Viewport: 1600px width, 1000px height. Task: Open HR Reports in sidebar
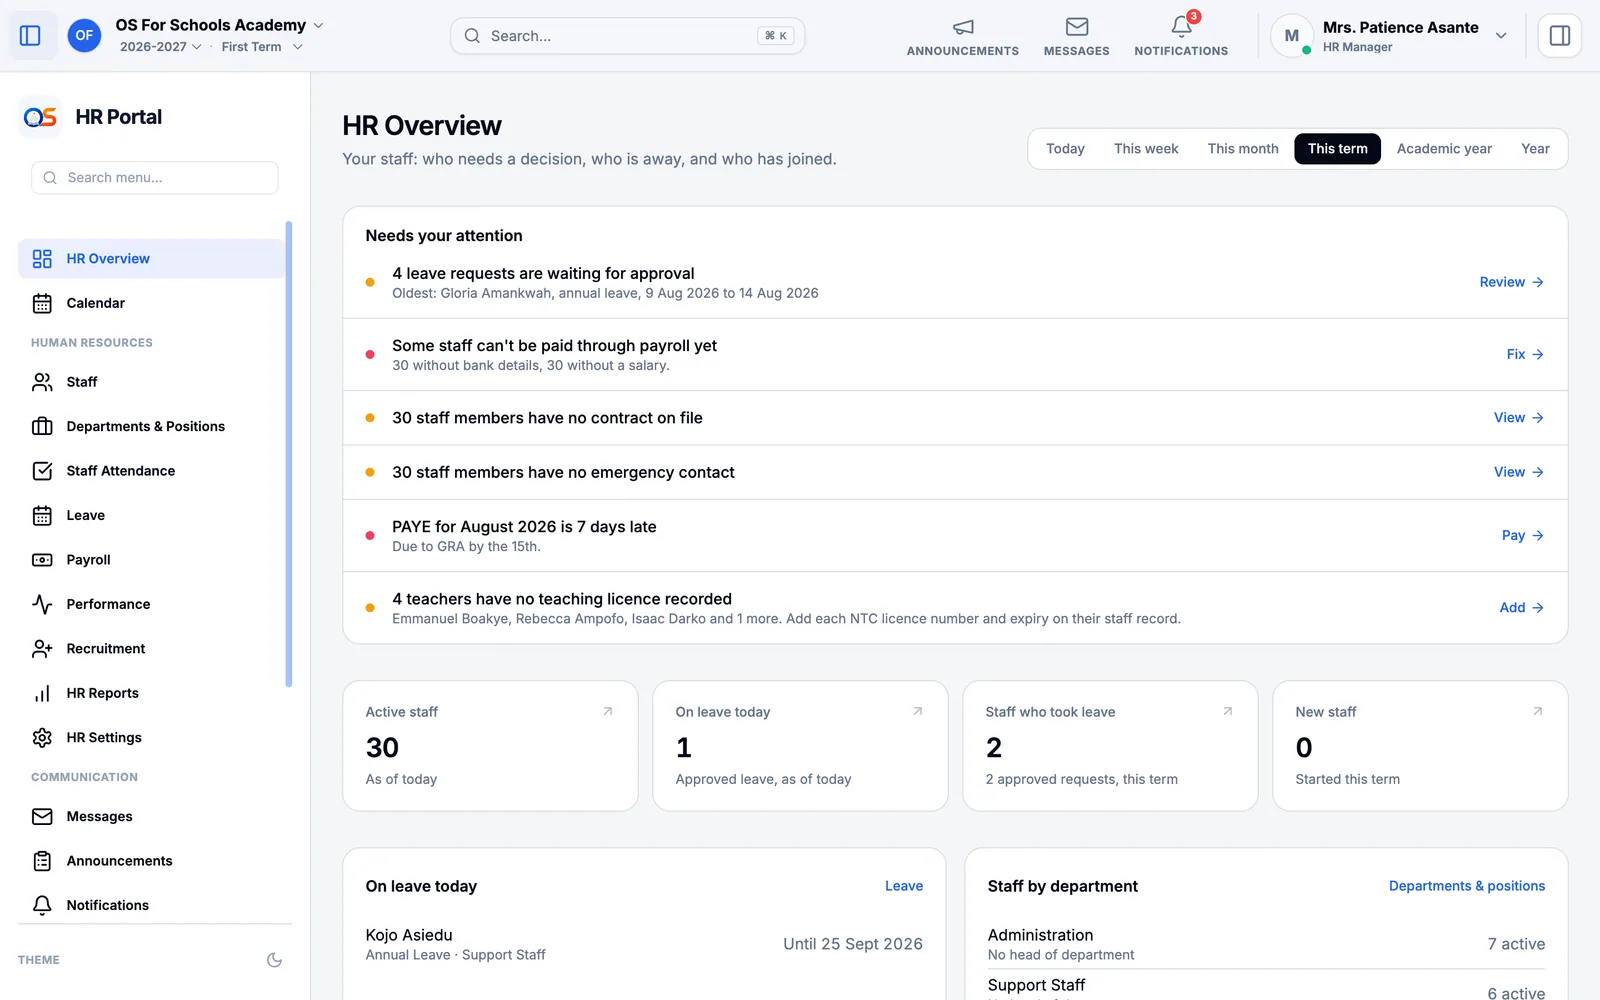(x=152, y=693)
